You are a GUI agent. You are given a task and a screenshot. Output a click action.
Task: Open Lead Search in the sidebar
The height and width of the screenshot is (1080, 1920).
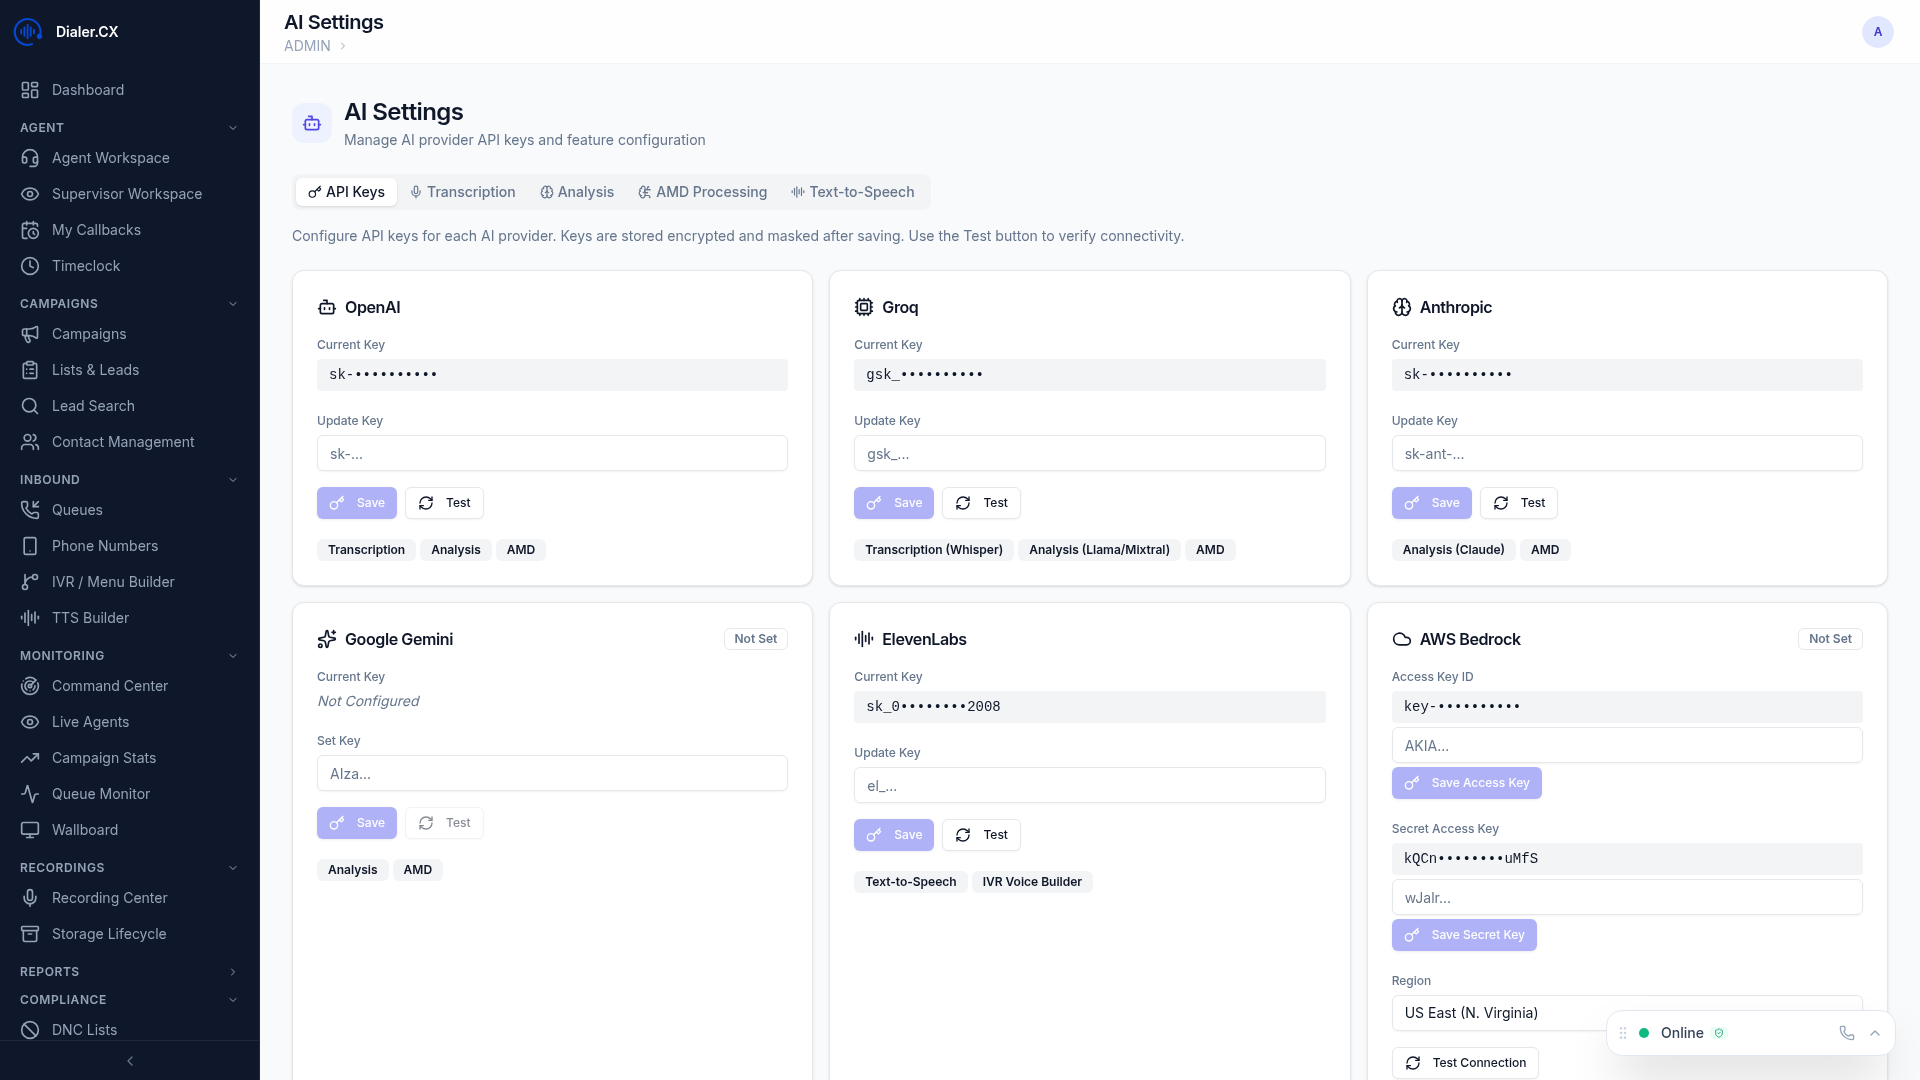coord(93,405)
